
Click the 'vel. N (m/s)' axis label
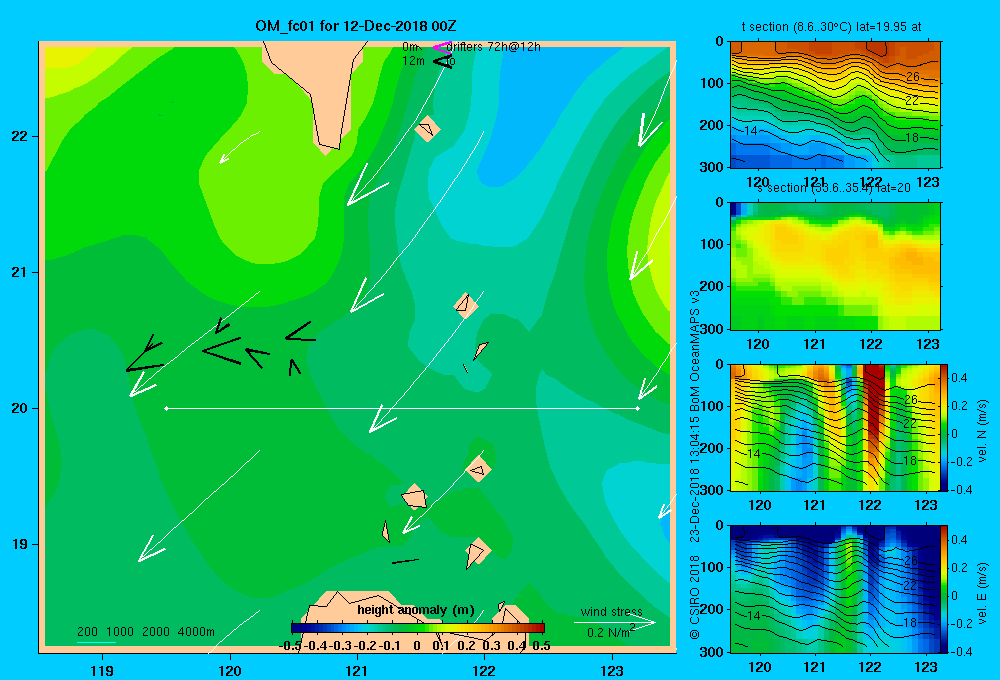(x=983, y=431)
